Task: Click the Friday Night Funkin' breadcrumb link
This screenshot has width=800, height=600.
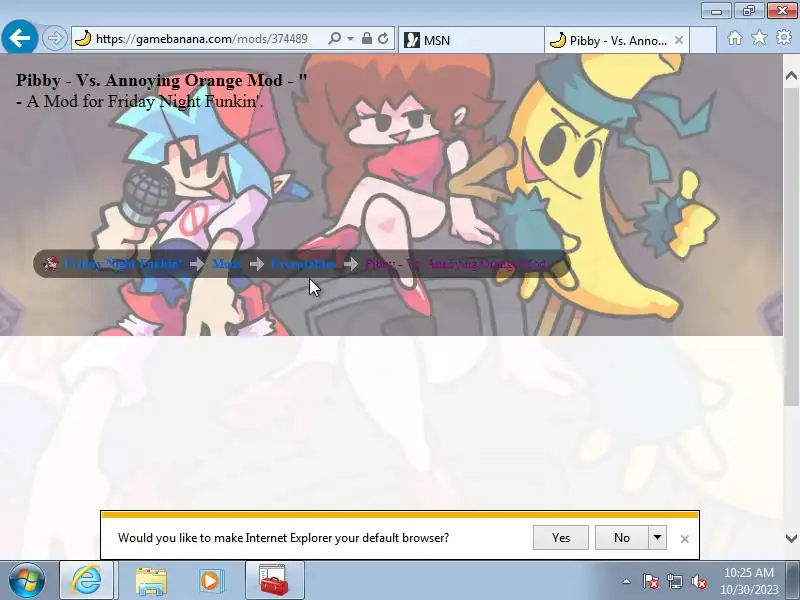Action: tap(122, 264)
